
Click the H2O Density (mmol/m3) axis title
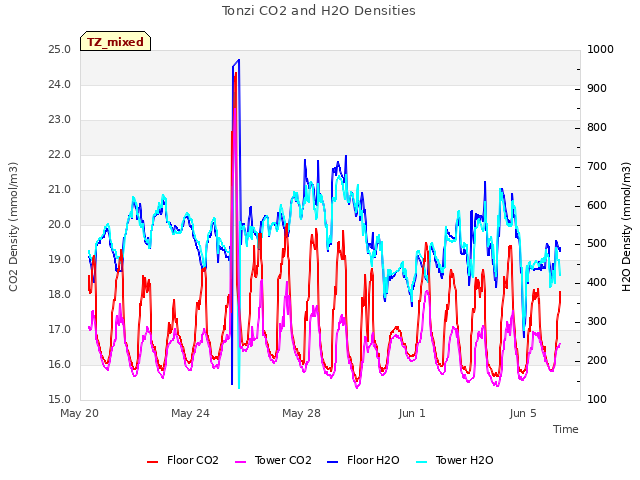(626, 227)
